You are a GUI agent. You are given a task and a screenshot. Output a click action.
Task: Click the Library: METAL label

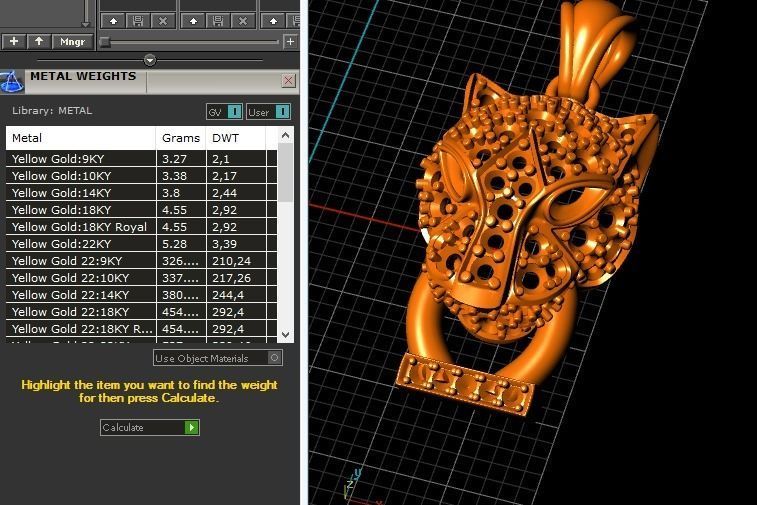(x=52, y=111)
